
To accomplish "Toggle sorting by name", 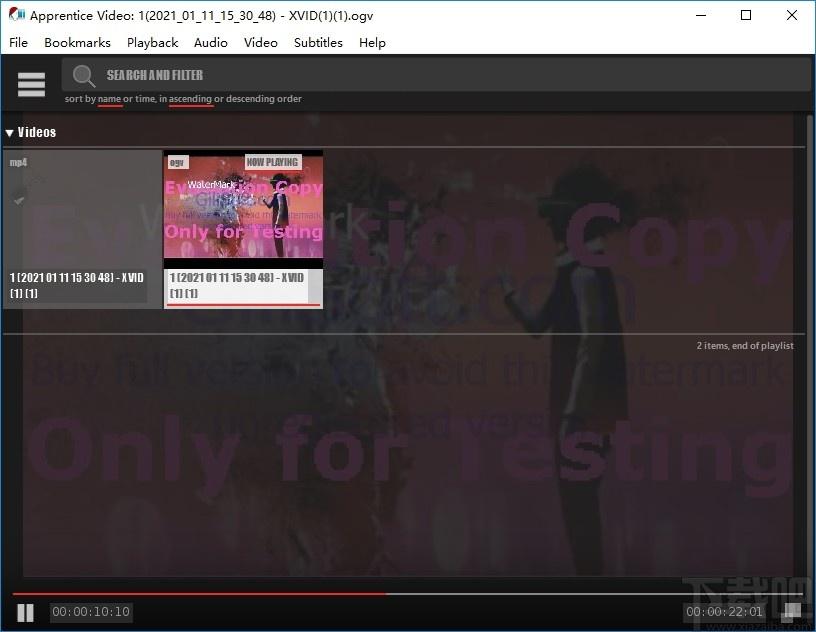I will click(x=109, y=99).
